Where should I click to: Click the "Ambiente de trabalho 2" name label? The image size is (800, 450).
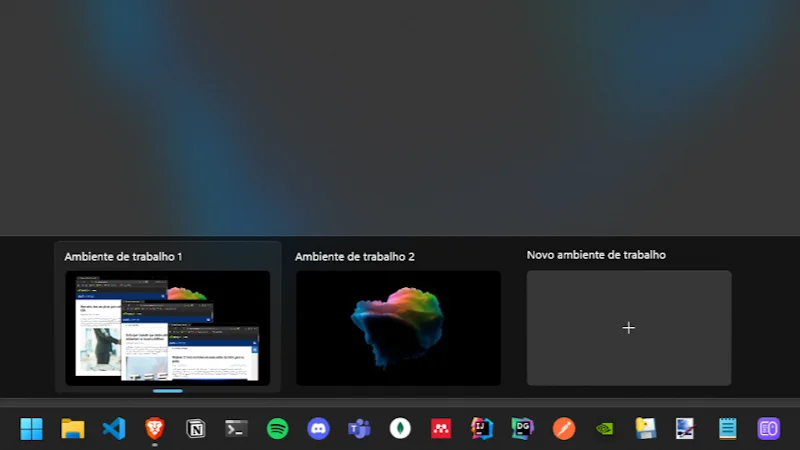(x=355, y=257)
